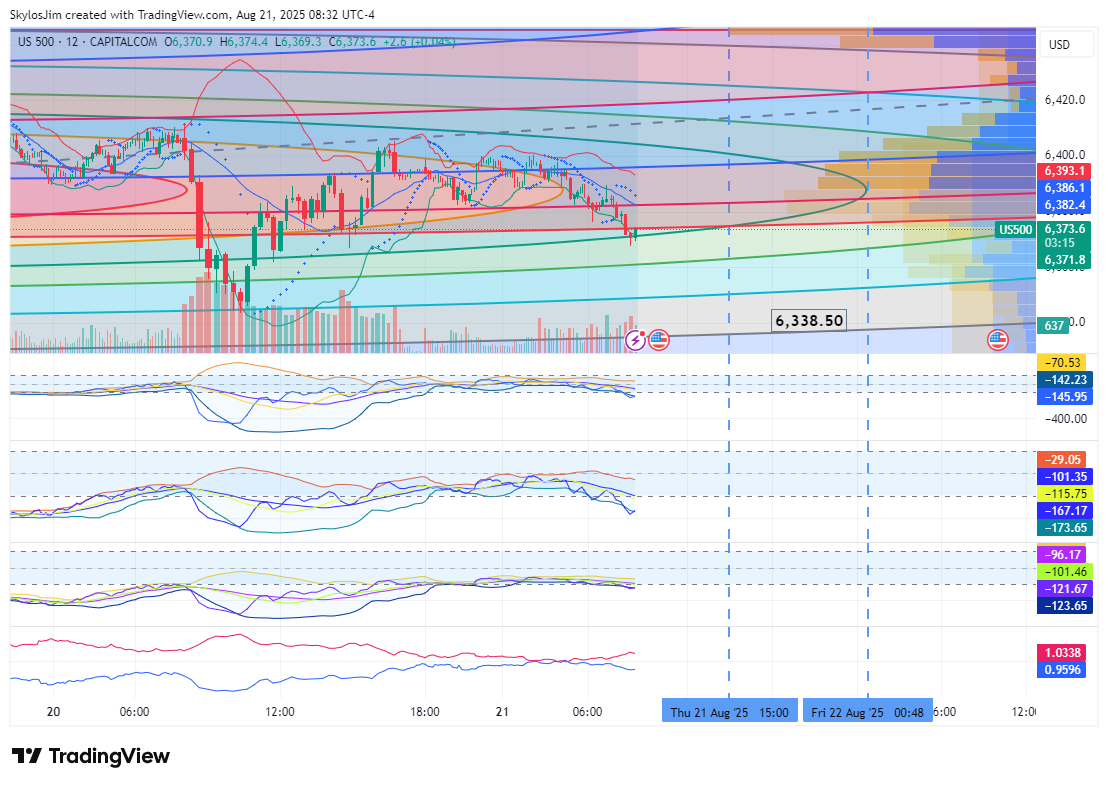Click the blue 6,386.1 price axis label
1108x786 pixels.
tap(1065, 188)
